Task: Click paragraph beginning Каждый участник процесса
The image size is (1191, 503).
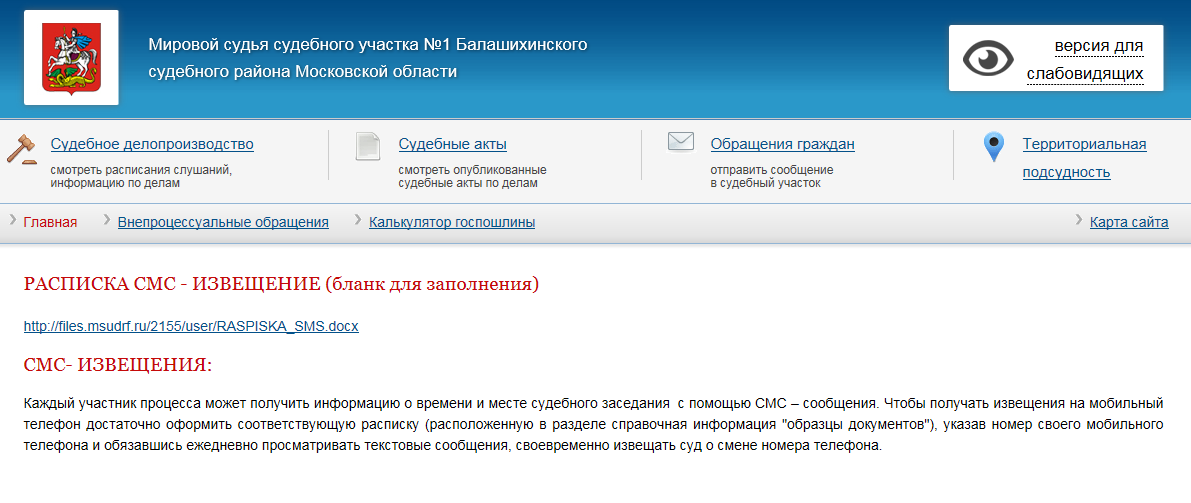Action: (x=595, y=424)
